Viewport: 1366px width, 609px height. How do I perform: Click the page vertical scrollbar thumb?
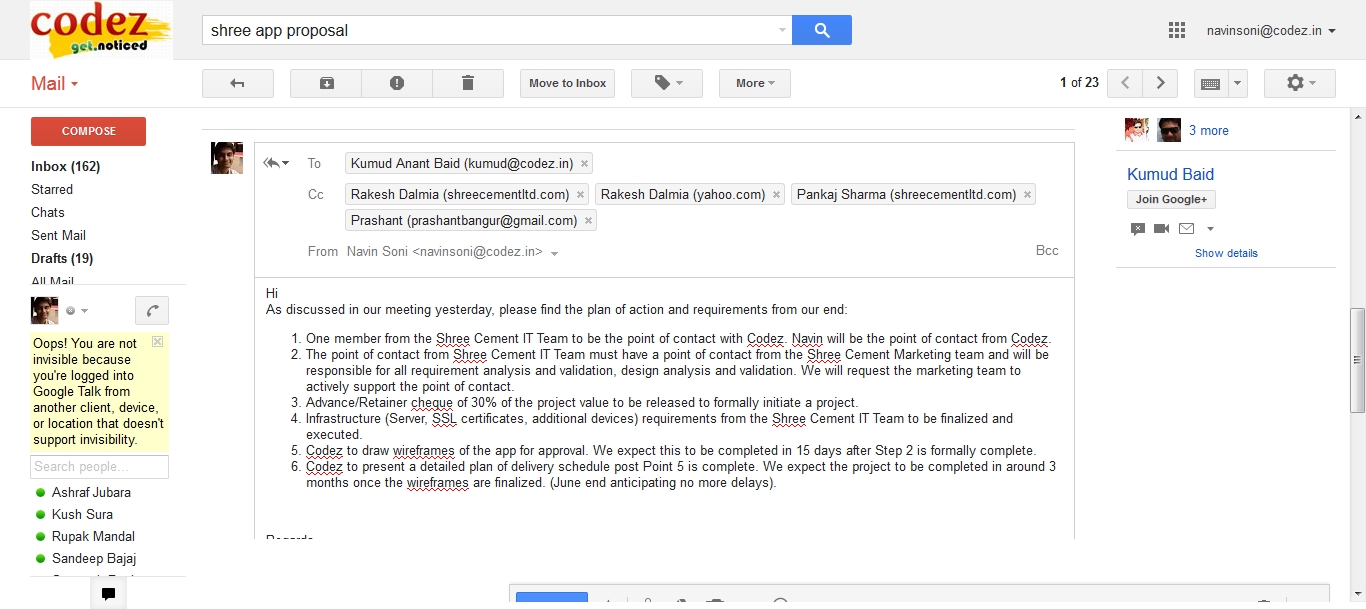pyautogui.click(x=1358, y=360)
